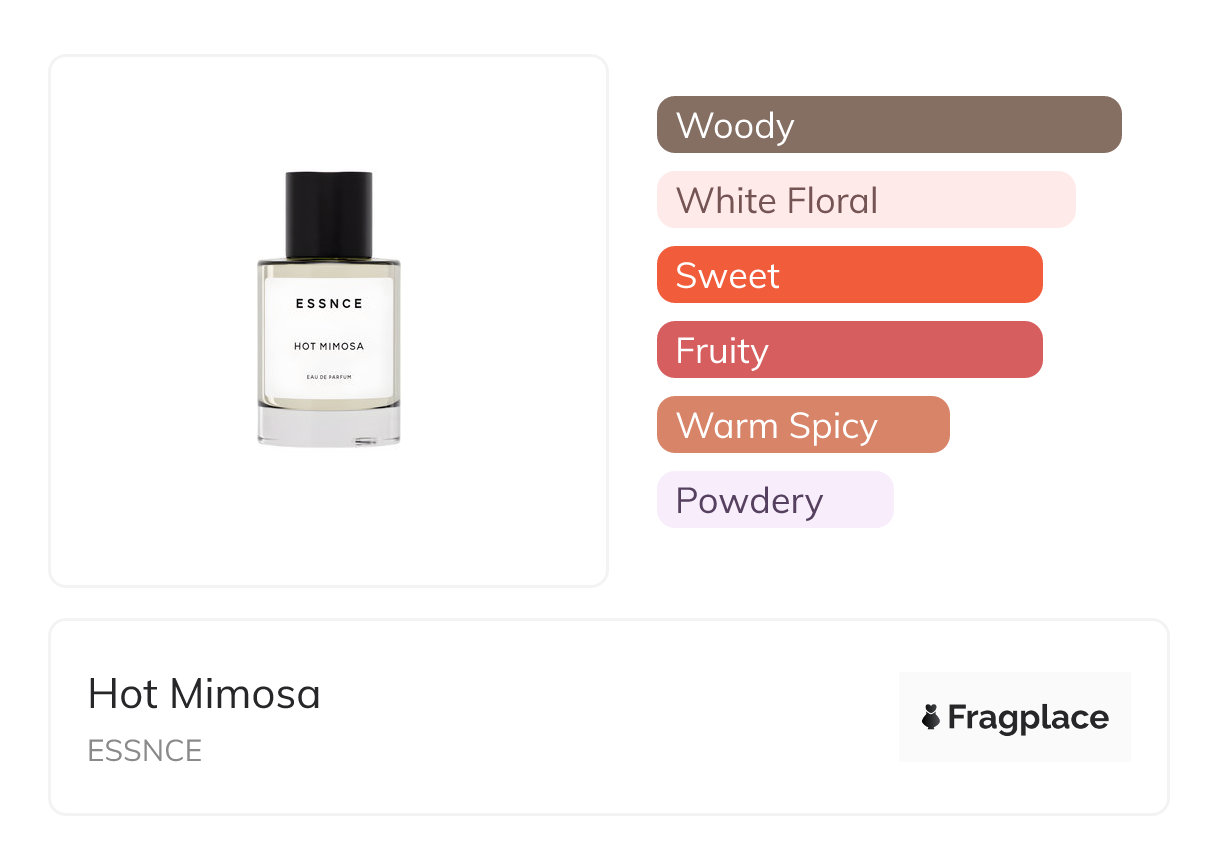Click the Fragplace flower logo icon
The height and width of the screenshot is (864, 1218).
pos(931,717)
